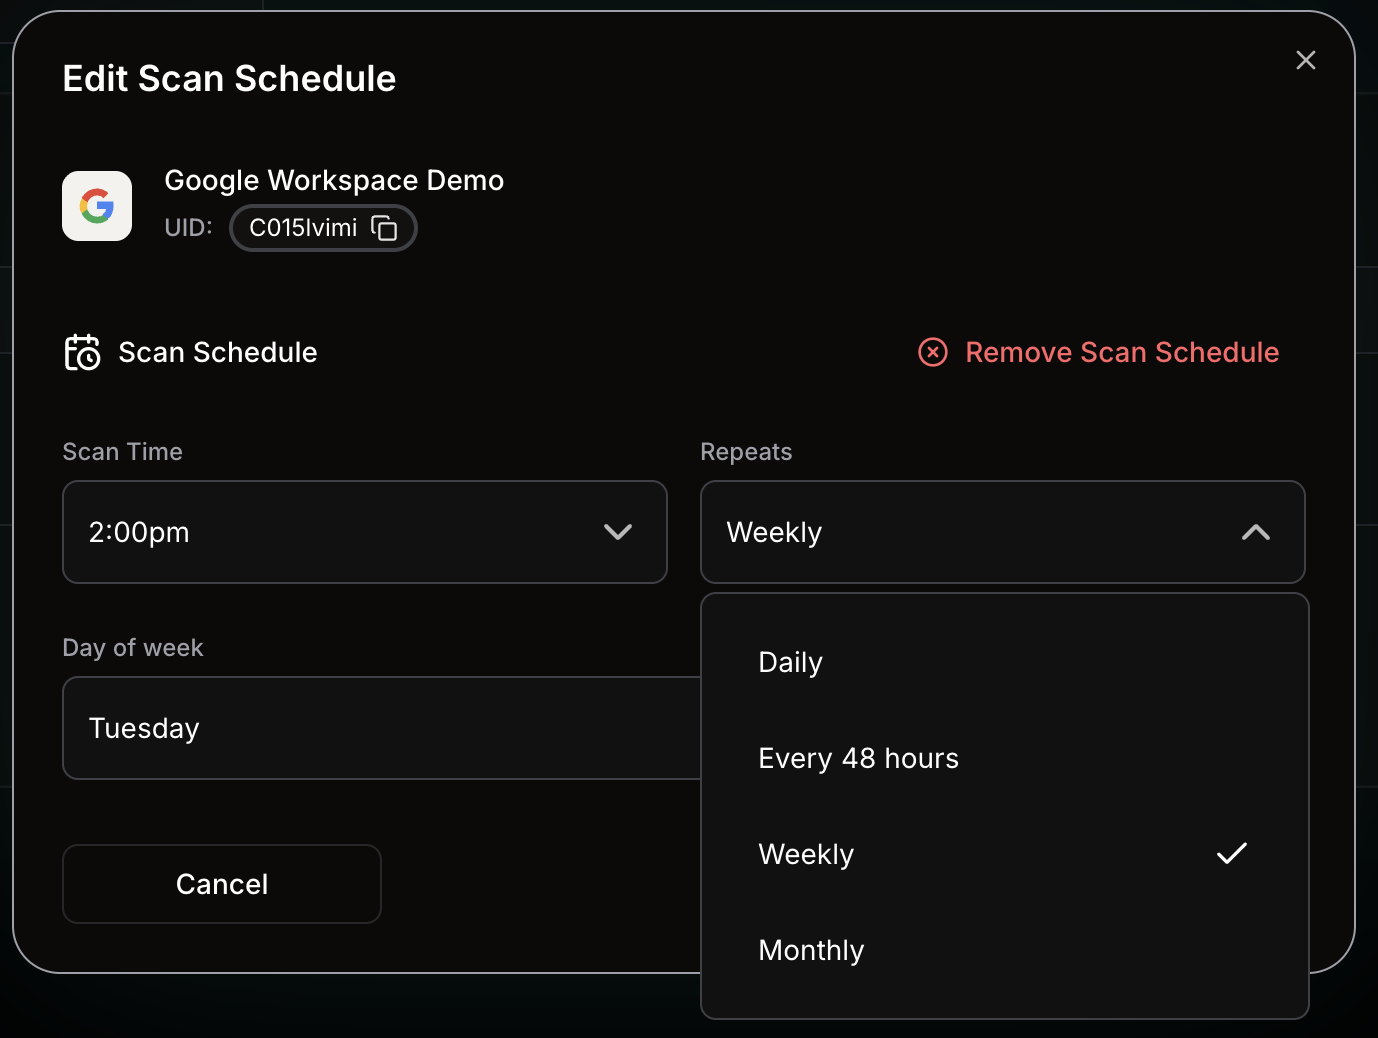The width and height of the screenshot is (1378, 1038).
Task: Open the Day of week Tuesday dropdown
Action: pyautogui.click(x=382, y=728)
